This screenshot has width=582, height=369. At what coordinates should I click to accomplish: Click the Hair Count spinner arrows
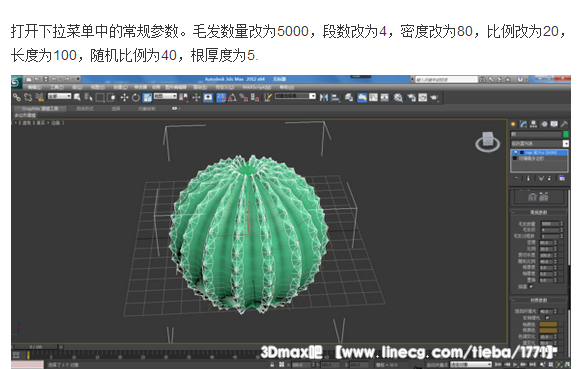click(562, 224)
